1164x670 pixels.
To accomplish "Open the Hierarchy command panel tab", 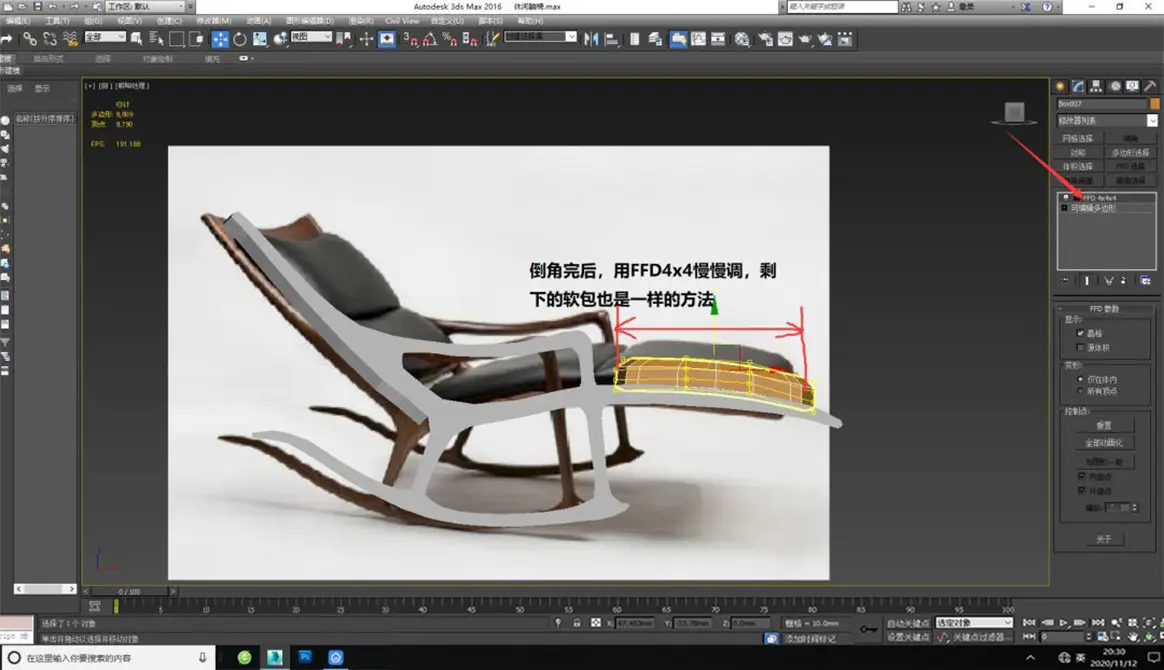I will tap(1096, 86).
